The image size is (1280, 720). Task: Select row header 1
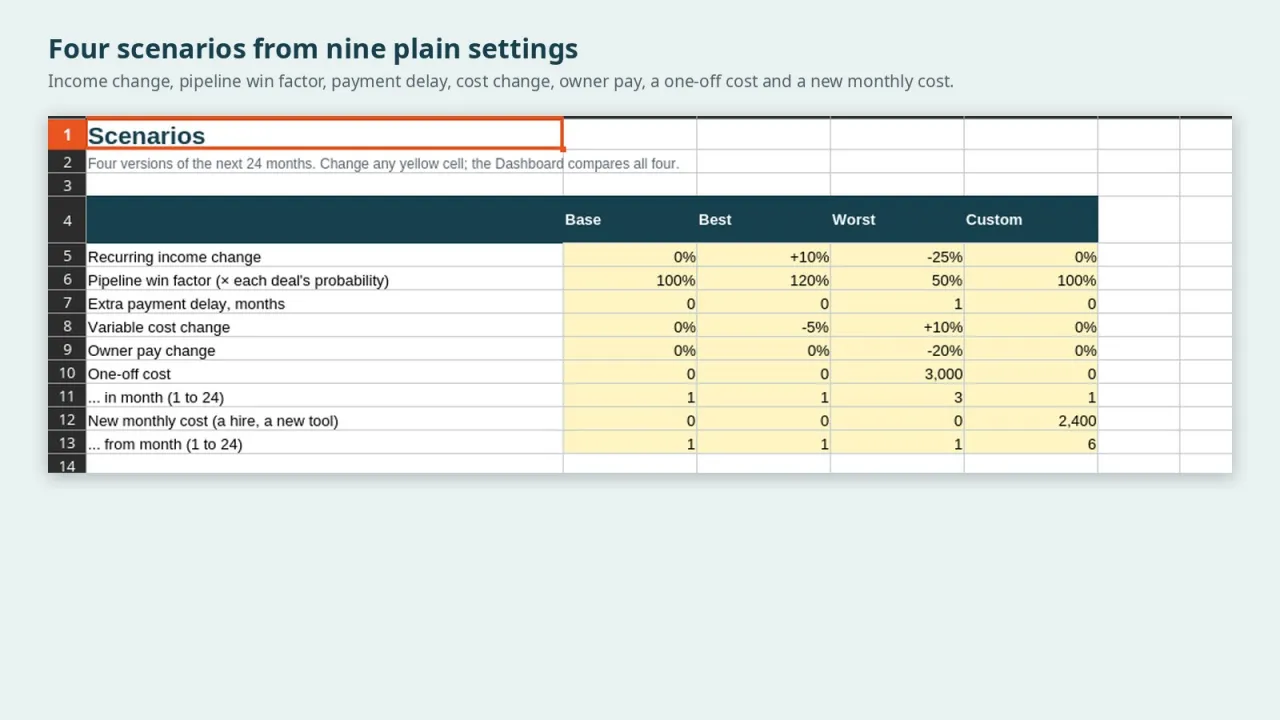[67, 135]
